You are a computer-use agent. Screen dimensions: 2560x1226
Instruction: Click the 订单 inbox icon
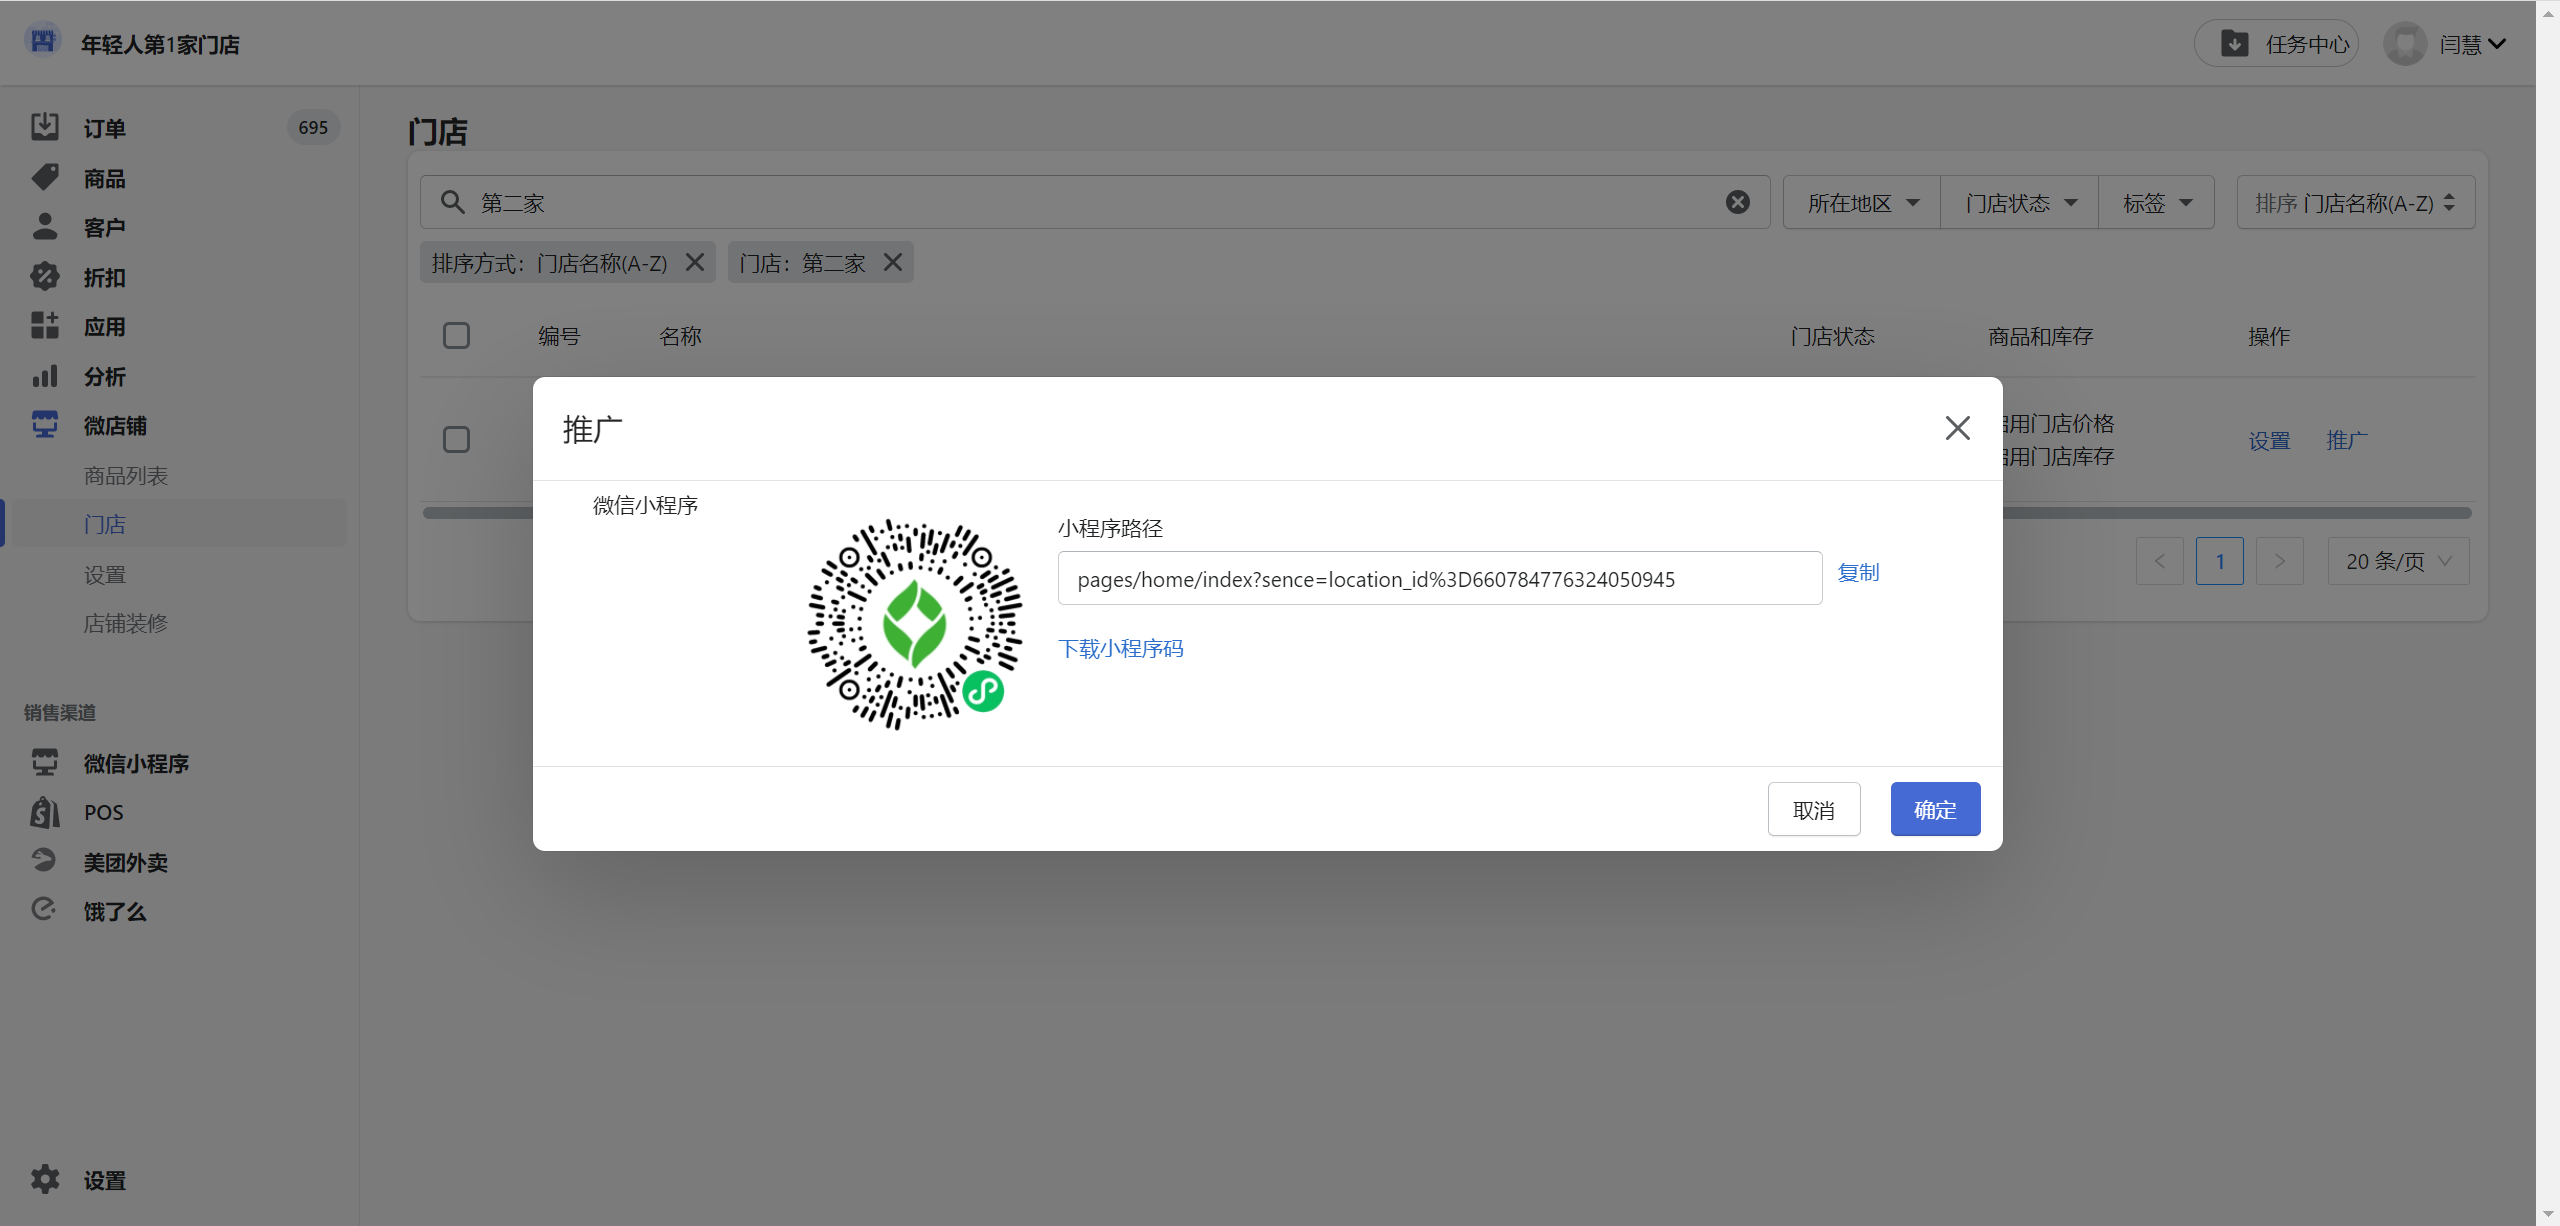44,127
